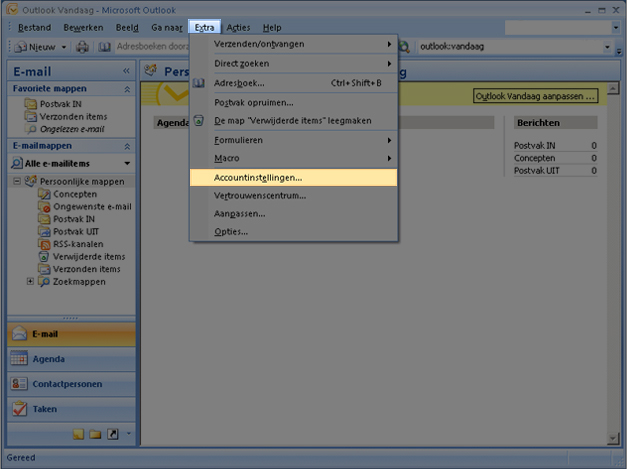This screenshot has height=469, width=627.
Task: Open Direct zoeken submenu
Action: tap(294, 64)
